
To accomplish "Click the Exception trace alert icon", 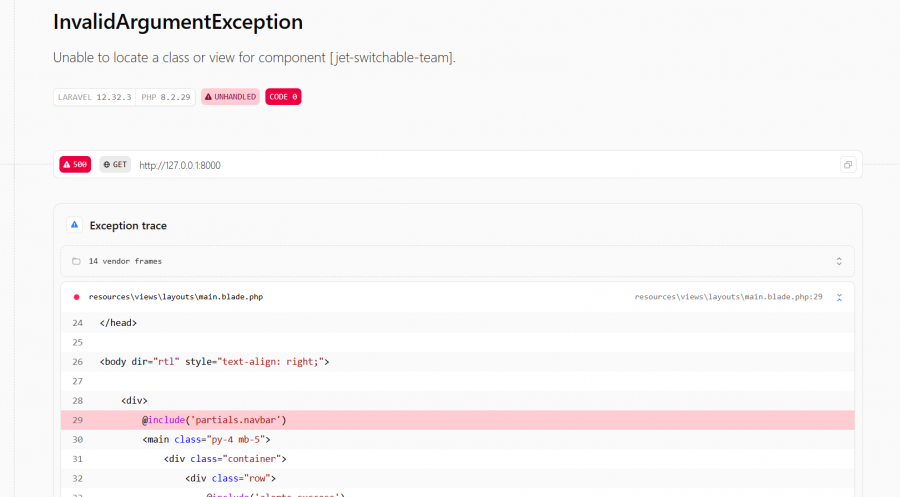I will pyautogui.click(x=74, y=226).
